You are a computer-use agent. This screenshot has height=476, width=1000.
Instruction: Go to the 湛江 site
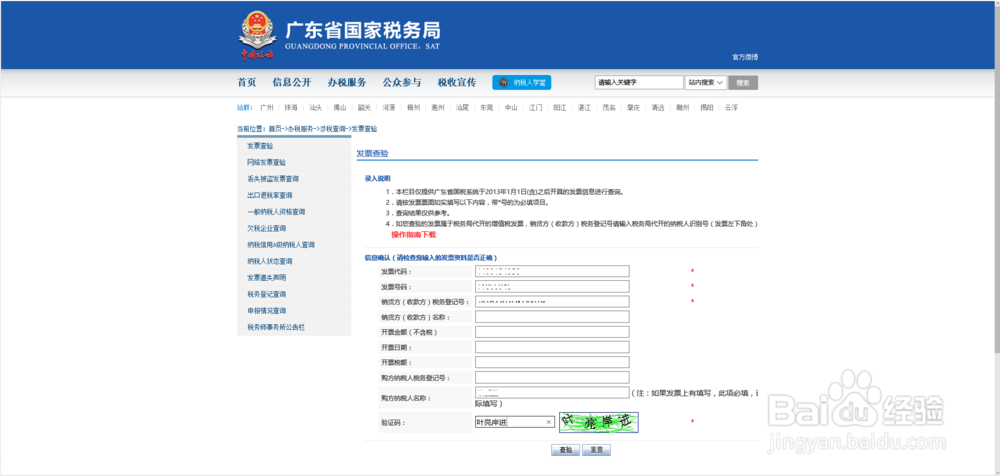(x=584, y=108)
